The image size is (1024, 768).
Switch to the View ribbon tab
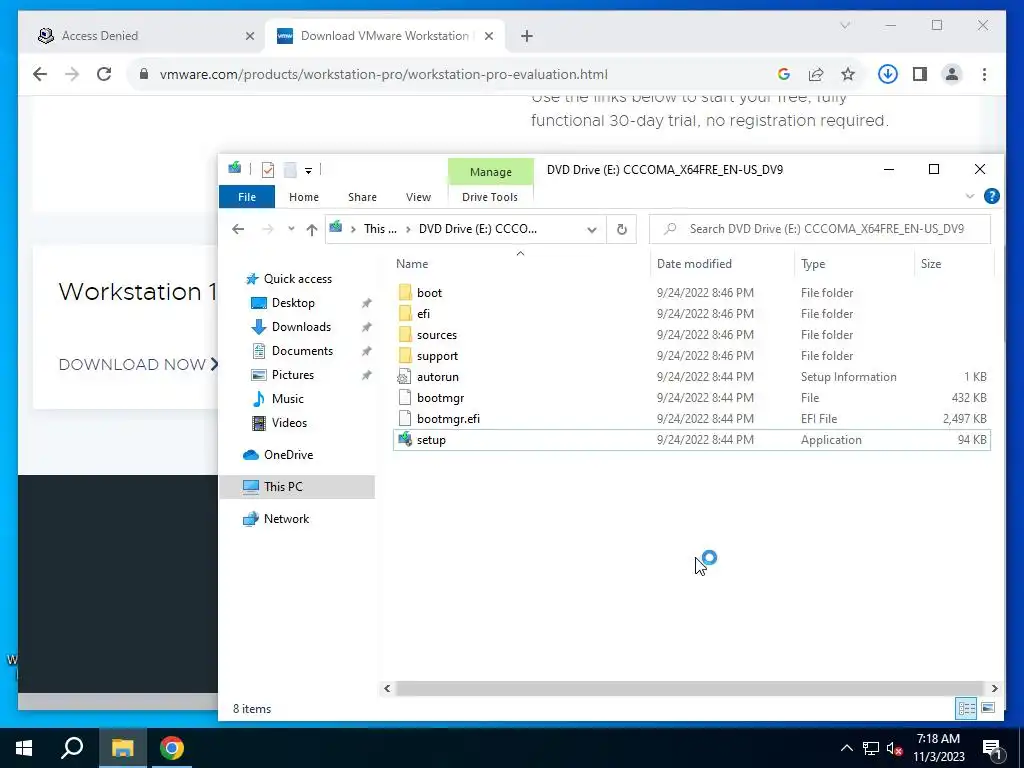[418, 197]
